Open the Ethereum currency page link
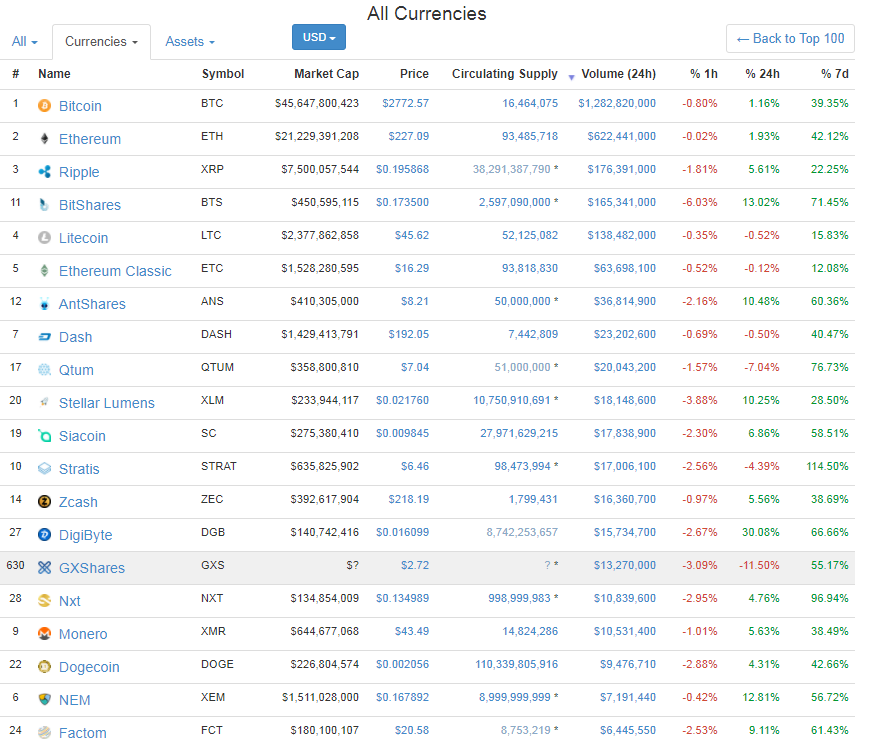The width and height of the screenshot is (876, 748). (x=90, y=139)
